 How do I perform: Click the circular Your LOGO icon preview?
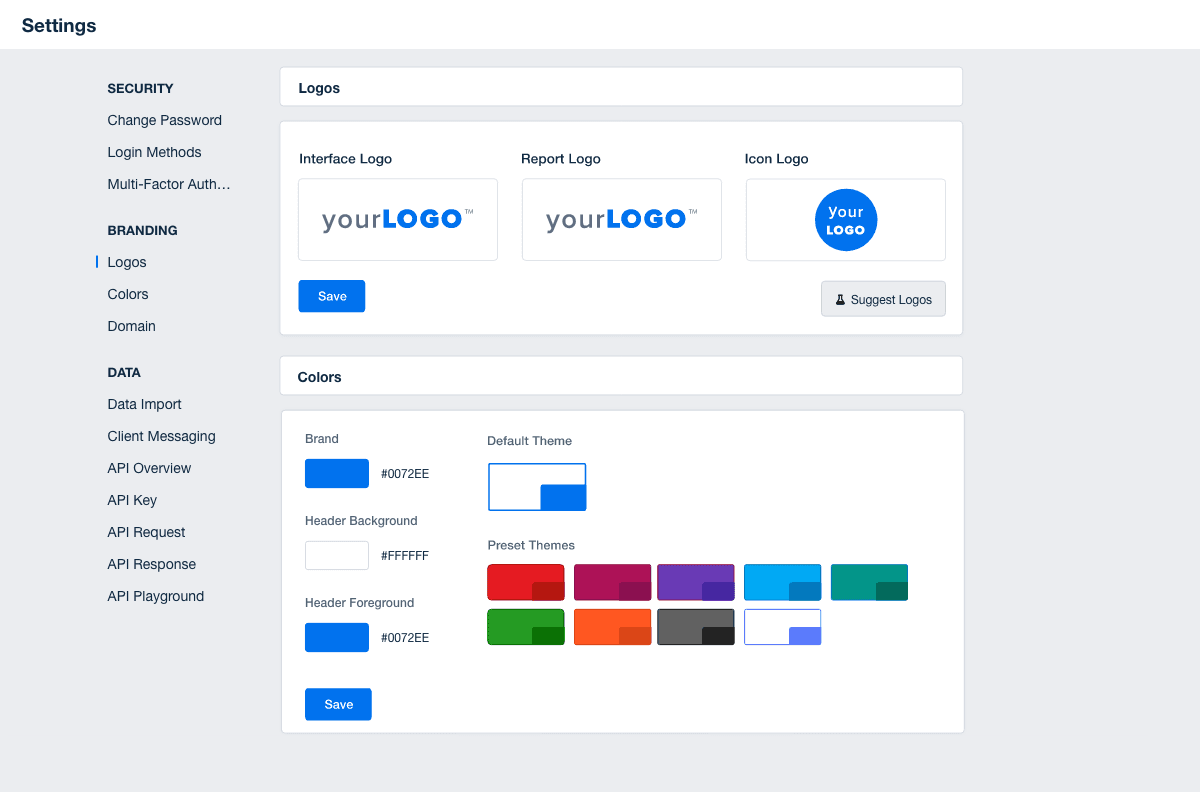click(x=845, y=219)
